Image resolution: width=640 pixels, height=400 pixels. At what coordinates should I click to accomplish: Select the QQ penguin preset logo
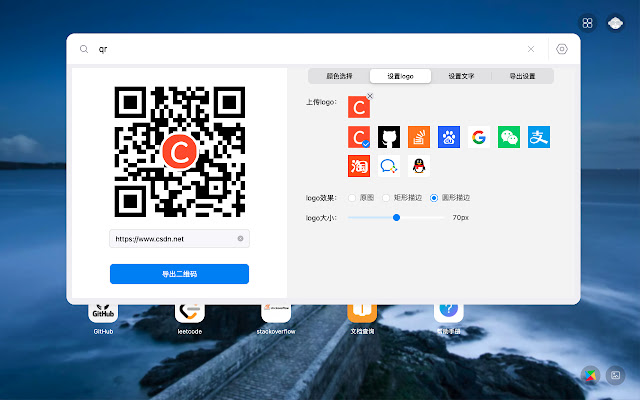pyautogui.click(x=419, y=166)
